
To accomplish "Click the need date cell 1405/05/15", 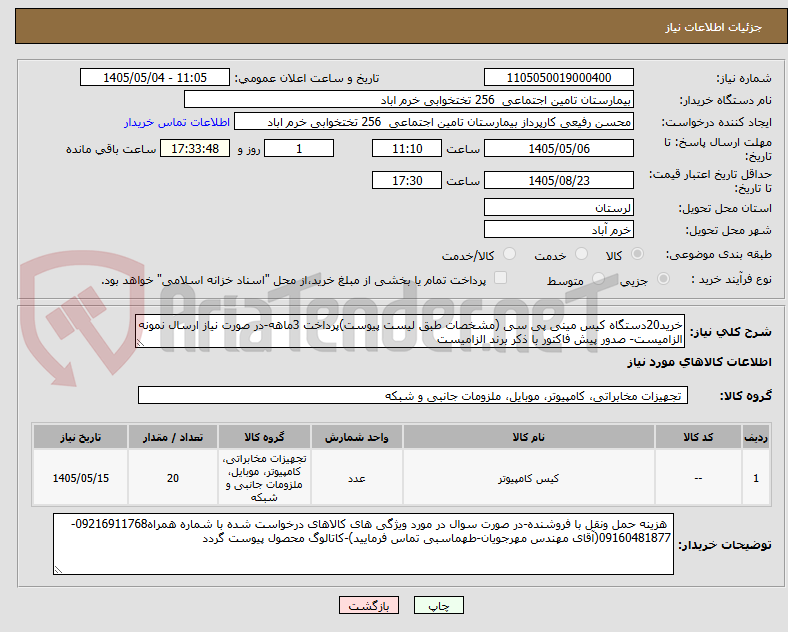I will [x=80, y=478].
